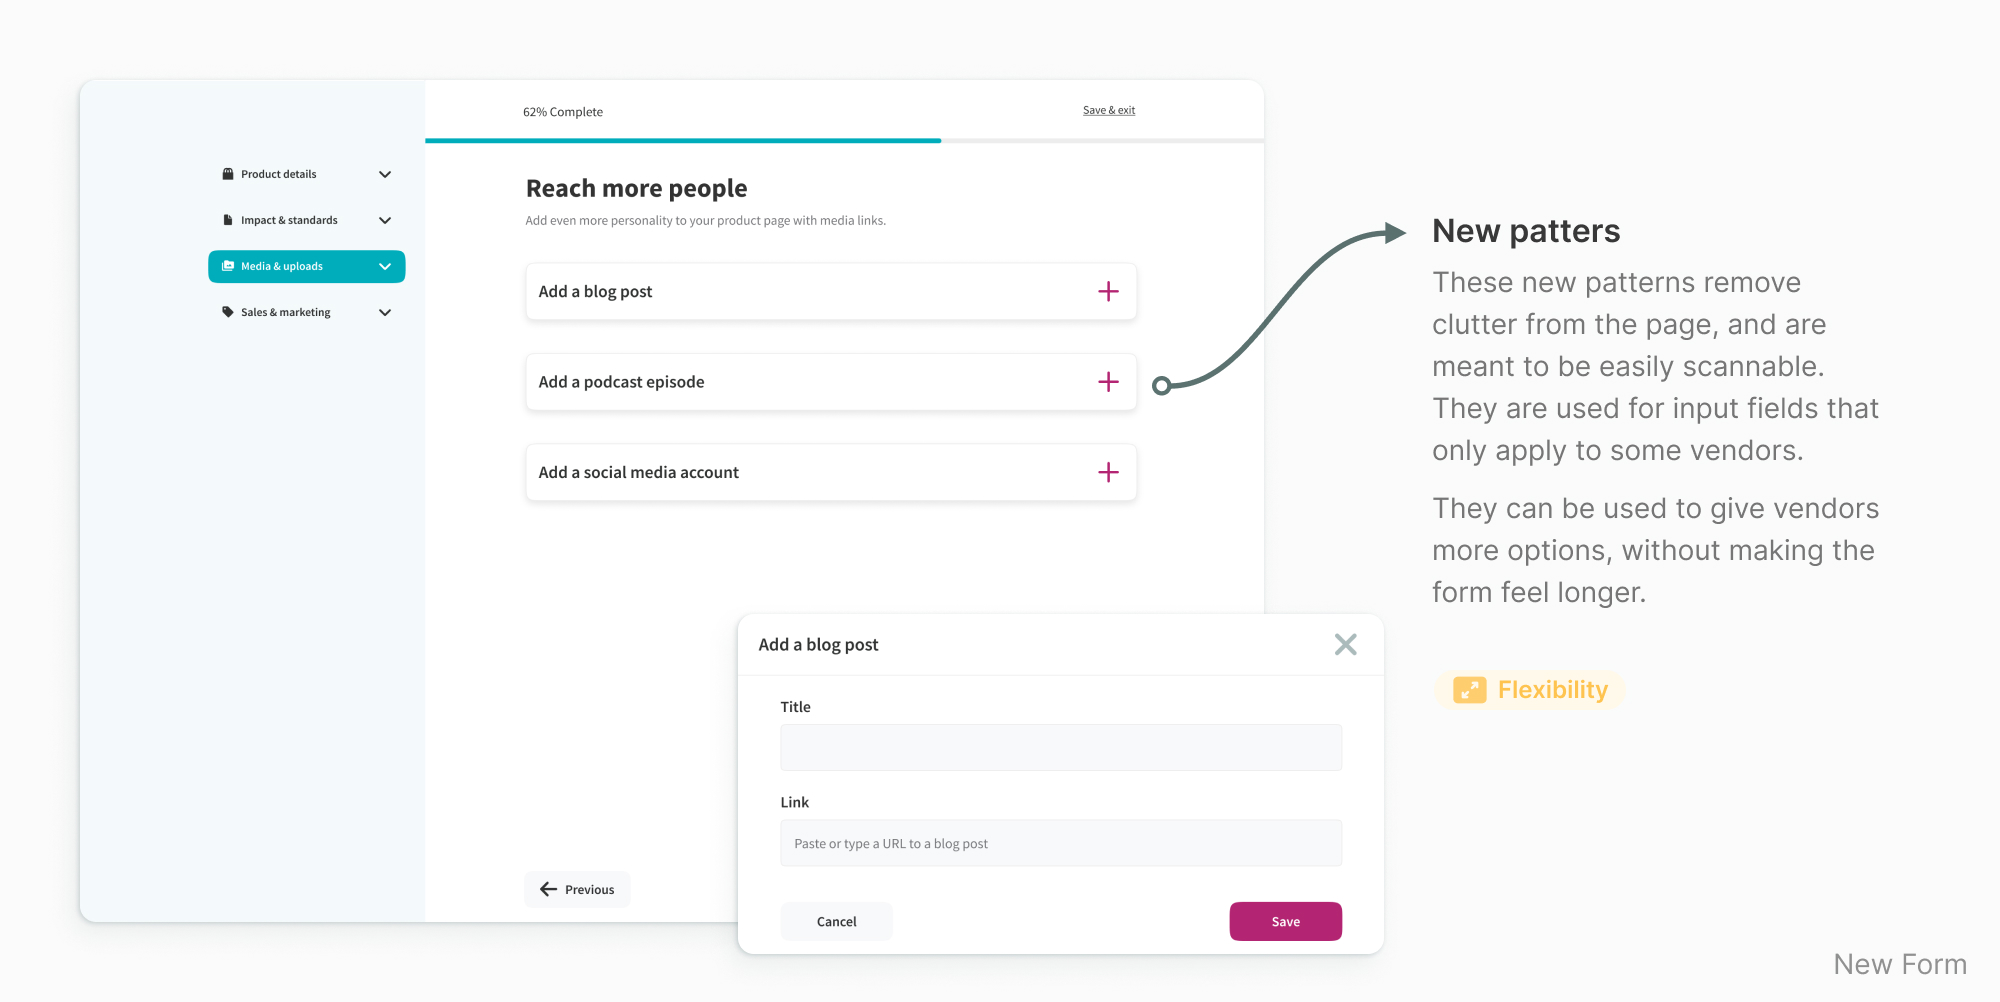This screenshot has width=2000, height=1002.
Task: Click the 62% complete progress bar
Action: (683, 140)
